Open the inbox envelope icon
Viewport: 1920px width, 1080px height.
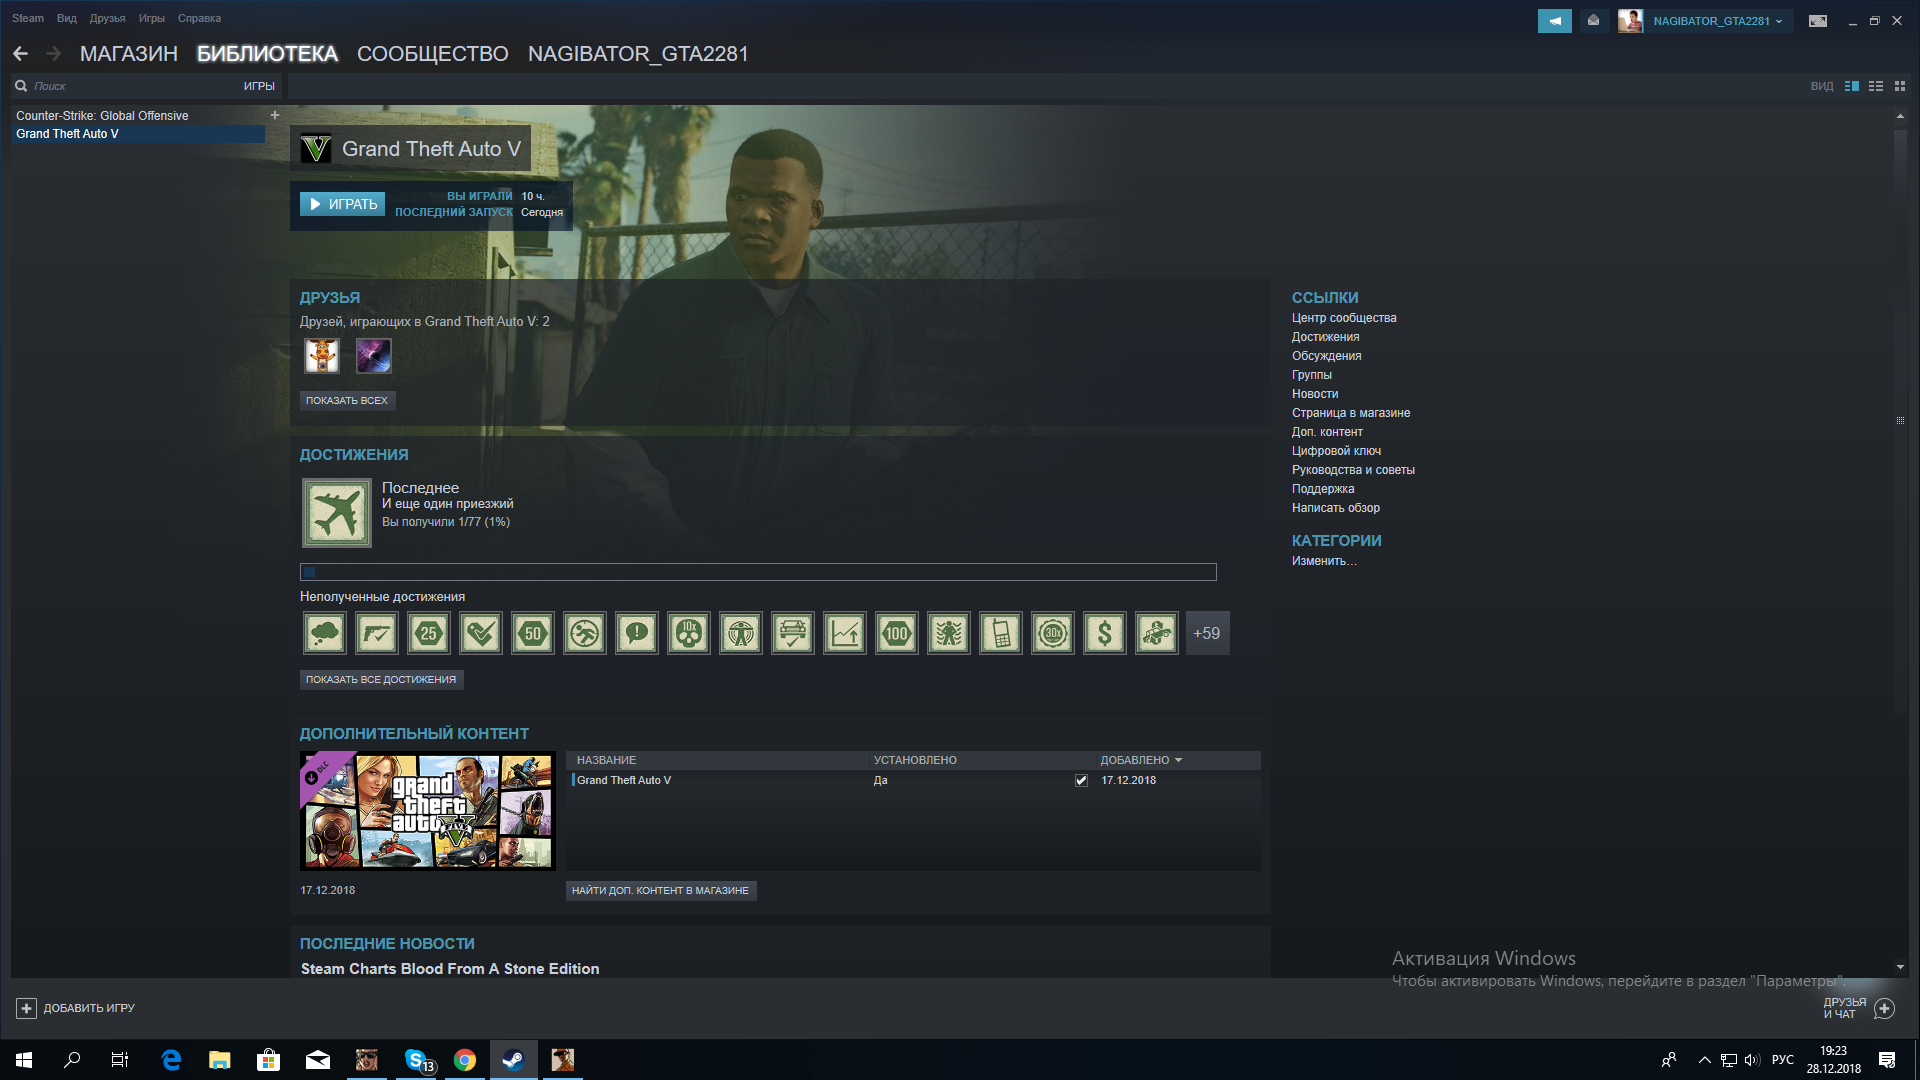[1593, 21]
